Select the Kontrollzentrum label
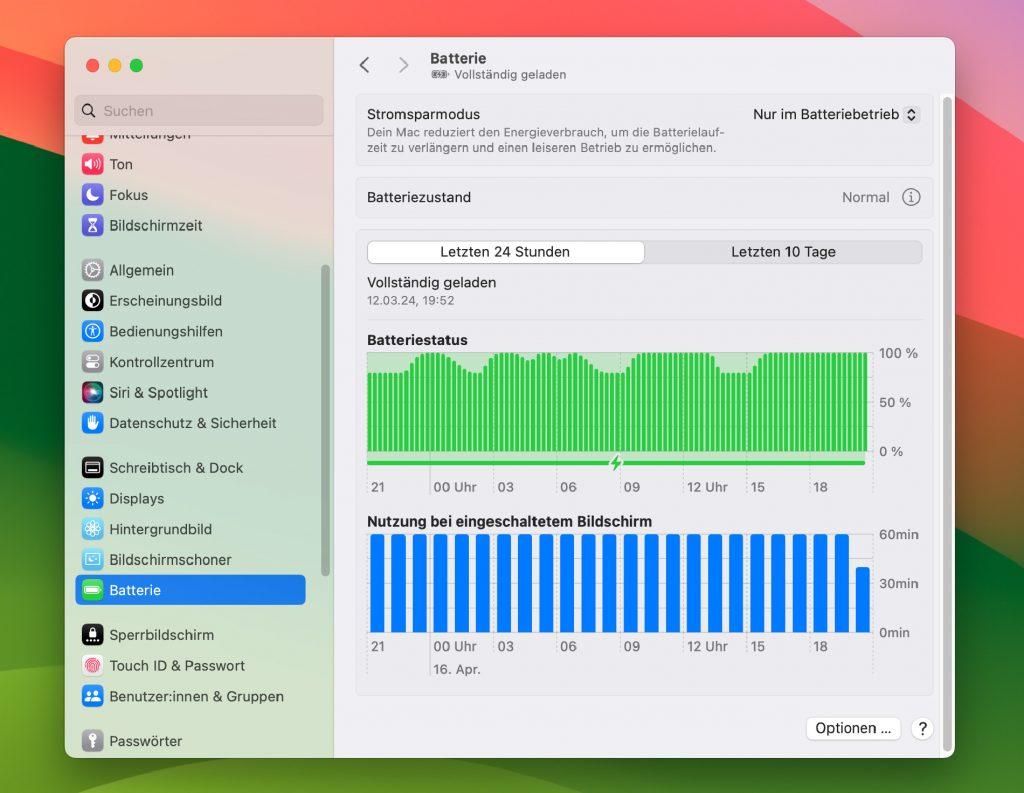Viewport: 1024px width, 793px height. [161, 363]
